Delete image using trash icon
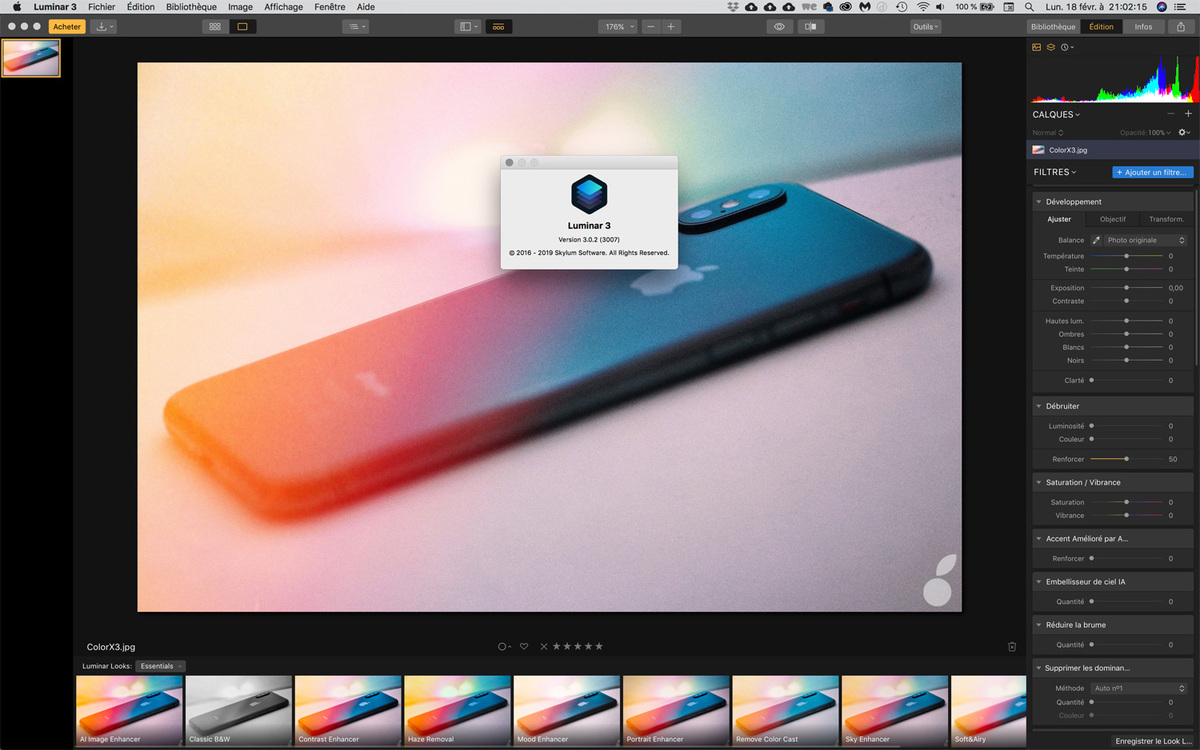 (1012, 647)
